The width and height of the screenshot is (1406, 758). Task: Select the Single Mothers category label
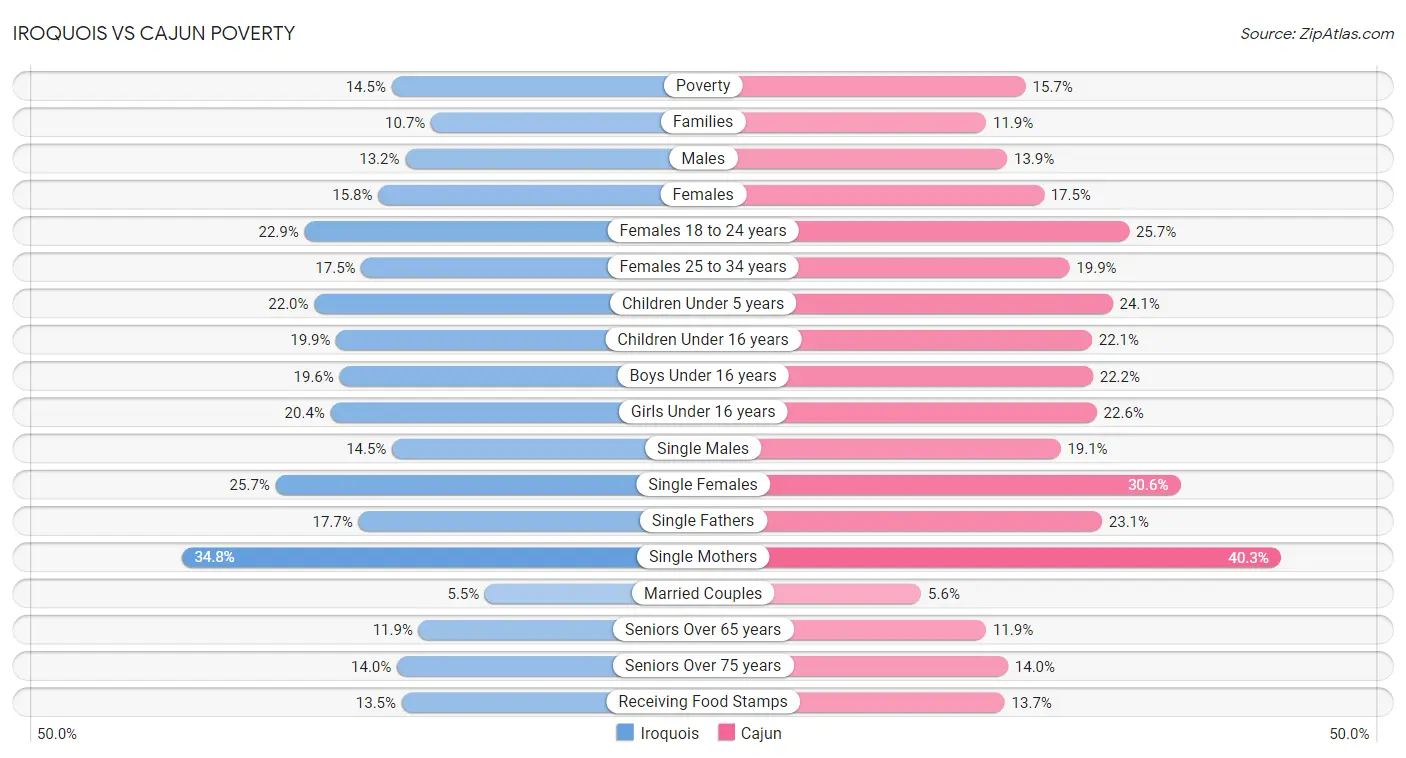[703, 557]
